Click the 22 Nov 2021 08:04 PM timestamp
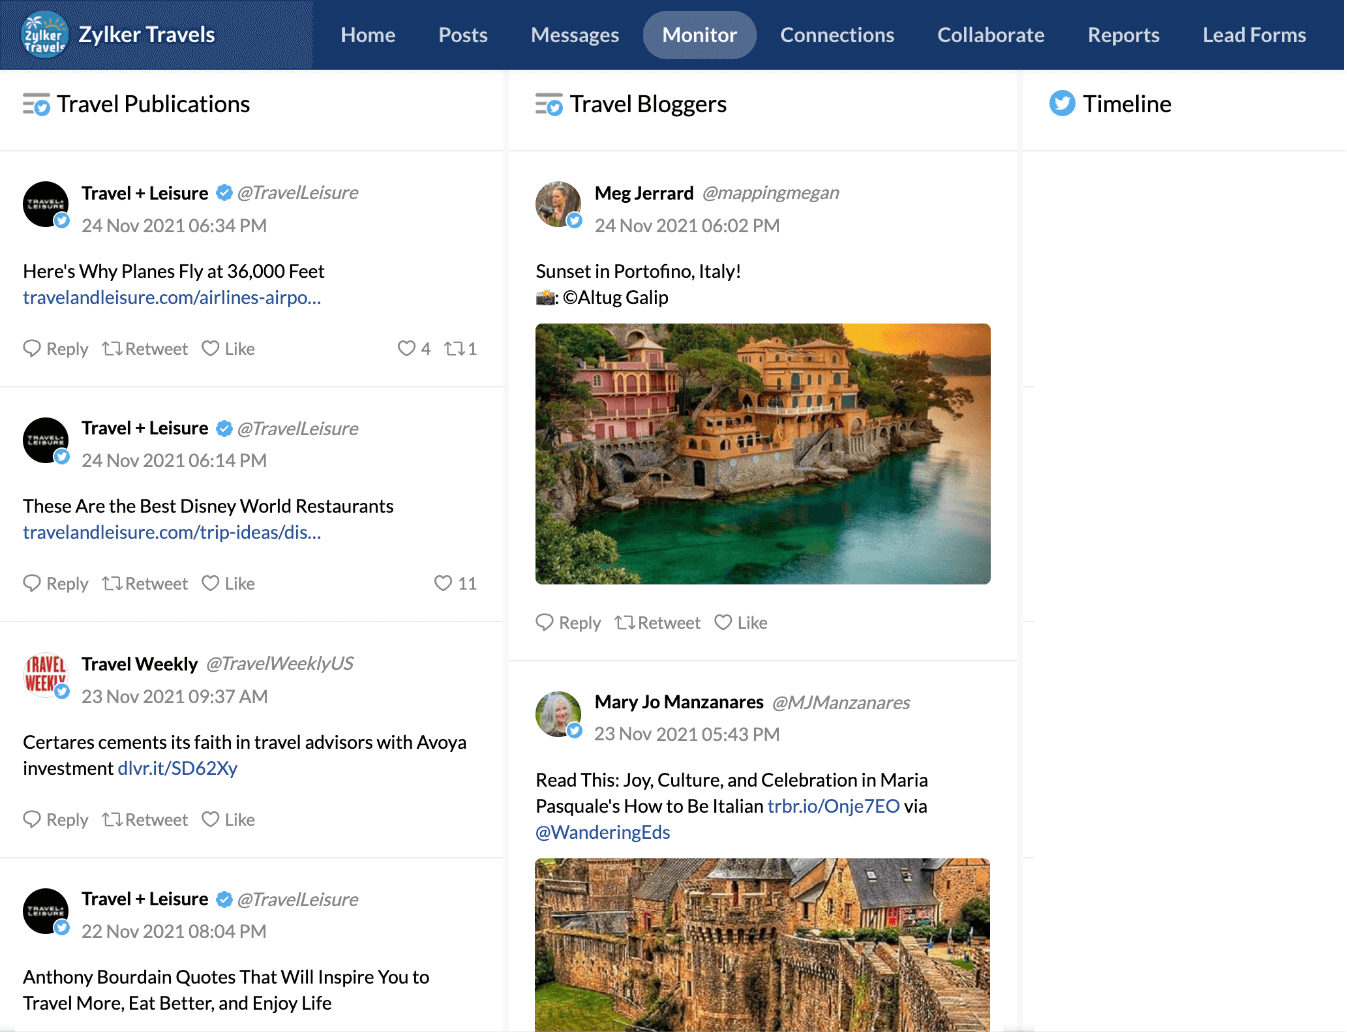The image size is (1347, 1032). coord(174,931)
